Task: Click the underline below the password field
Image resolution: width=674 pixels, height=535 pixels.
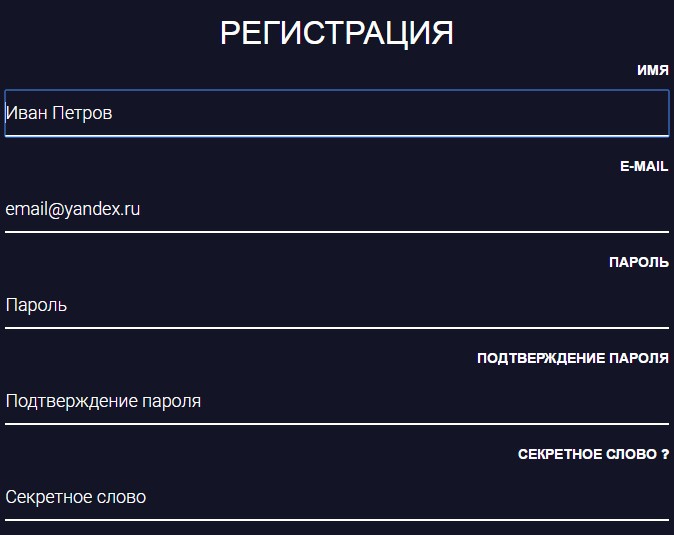Action: [337, 328]
